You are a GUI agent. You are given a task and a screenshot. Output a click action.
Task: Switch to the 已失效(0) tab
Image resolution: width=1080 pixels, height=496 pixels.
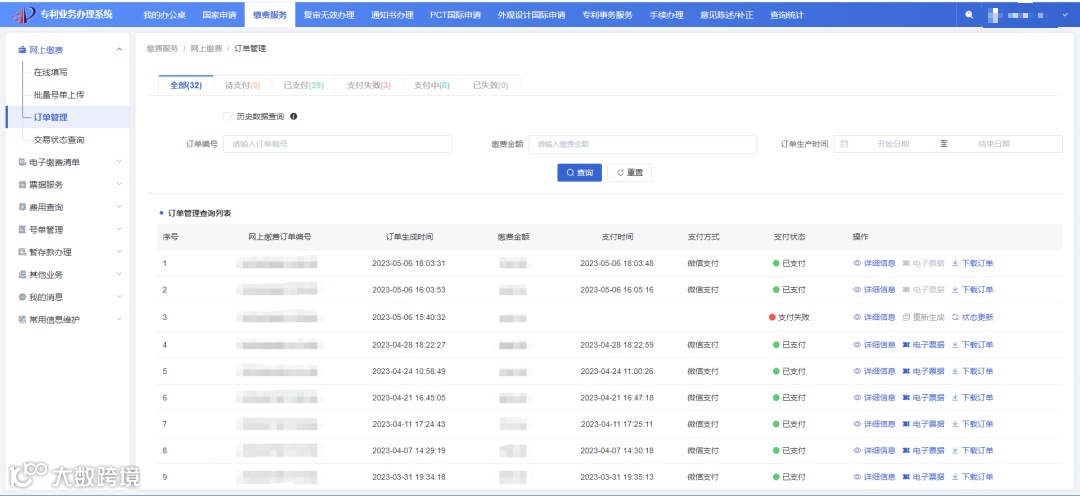490,85
